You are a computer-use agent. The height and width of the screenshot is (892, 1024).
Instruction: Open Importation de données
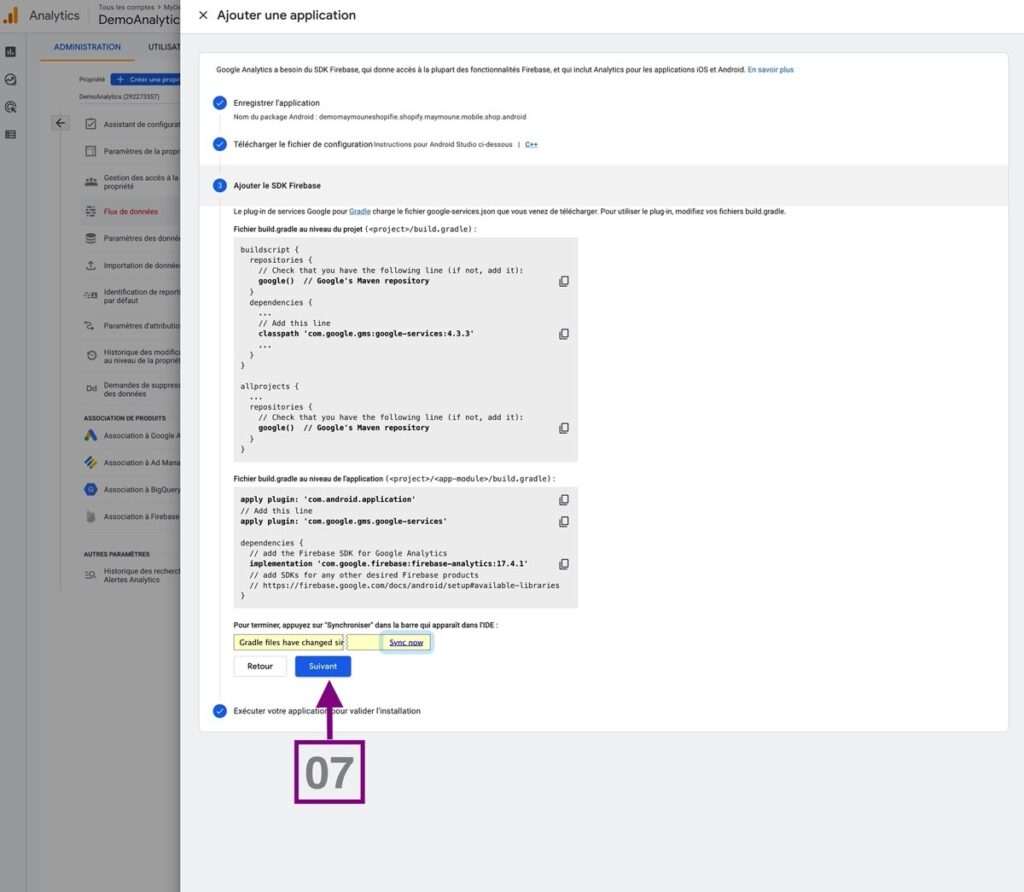pyautogui.click(x=133, y=265)
